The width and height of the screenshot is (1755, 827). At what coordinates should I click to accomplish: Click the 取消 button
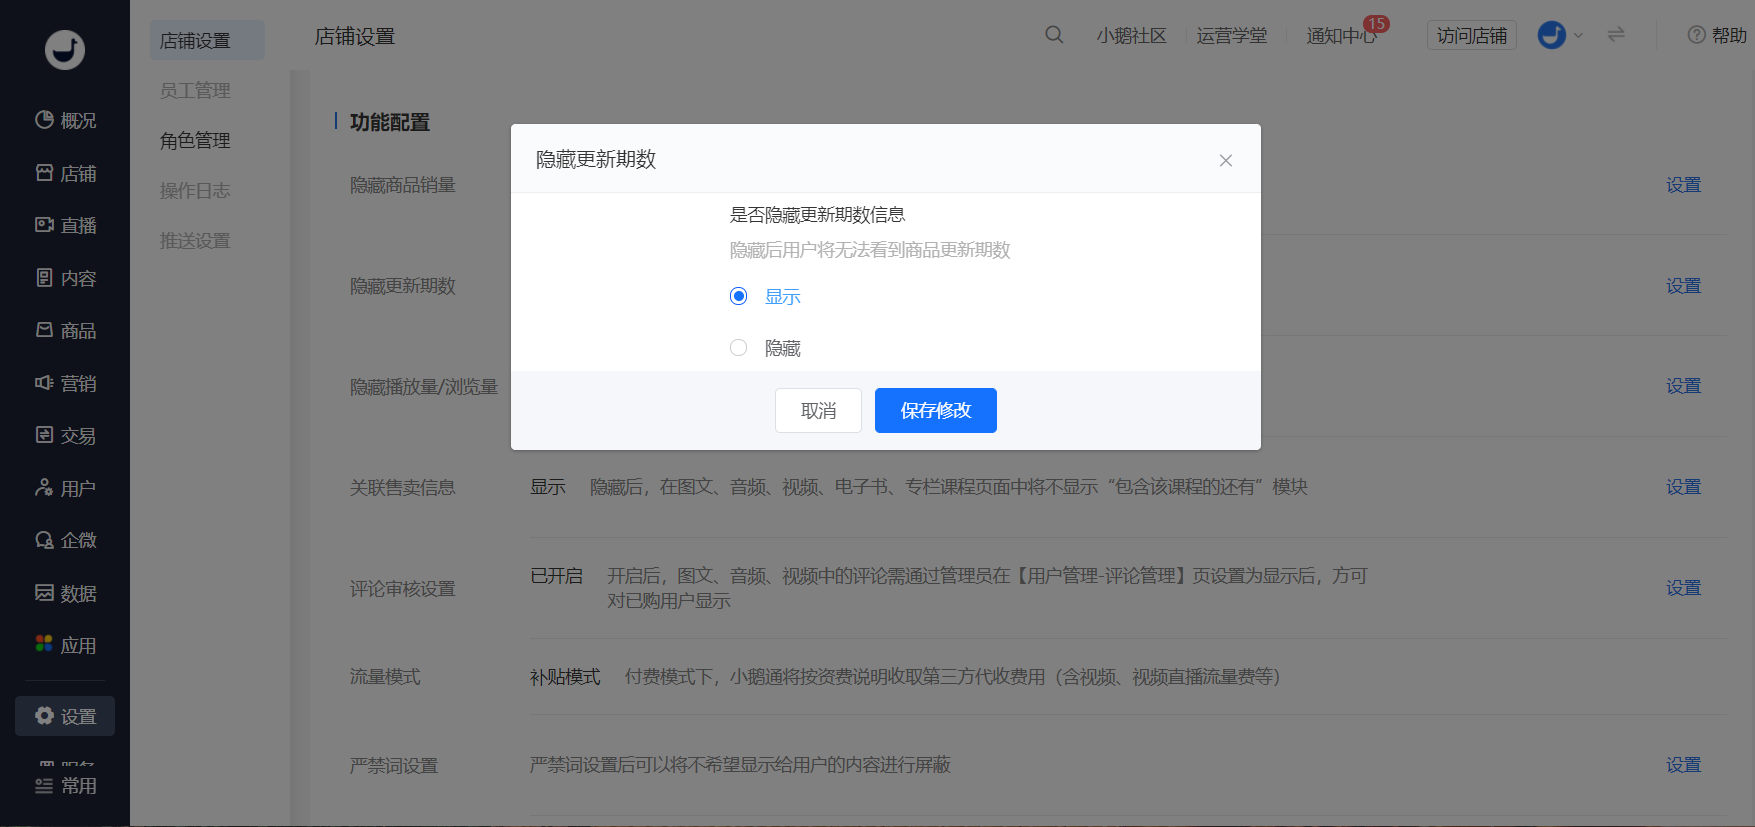[x=818, y=410]
